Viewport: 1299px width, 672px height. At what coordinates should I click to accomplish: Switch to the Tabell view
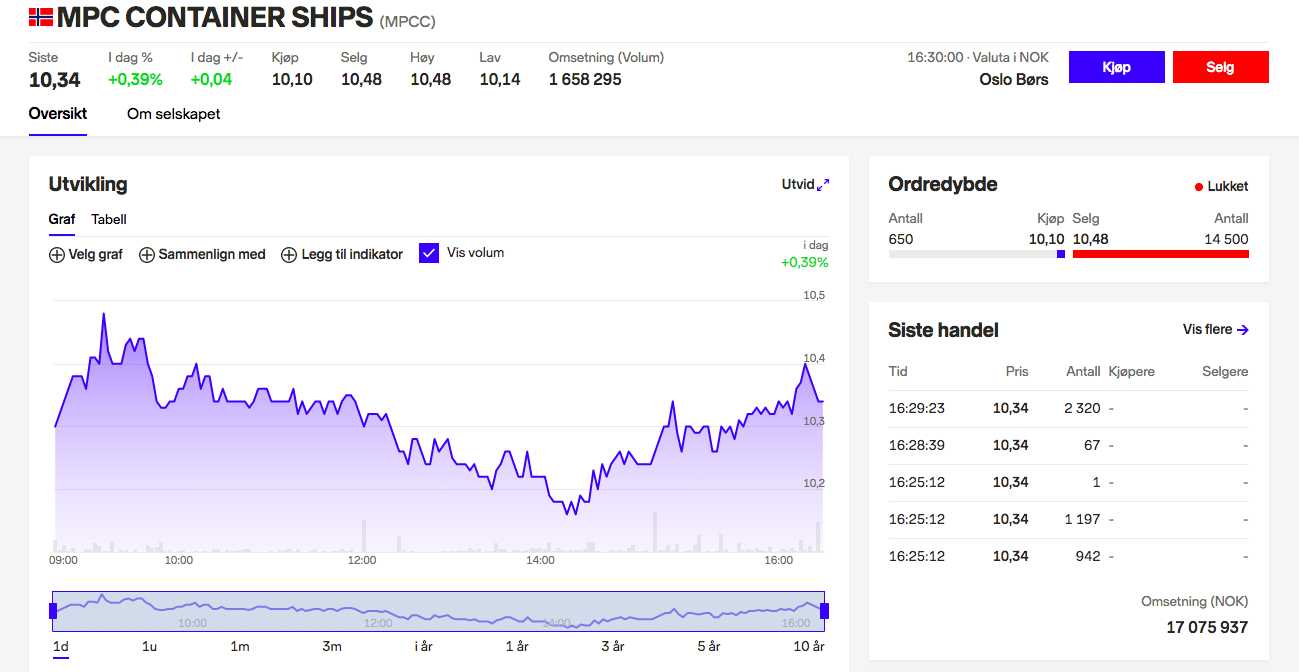pos(109,220)
